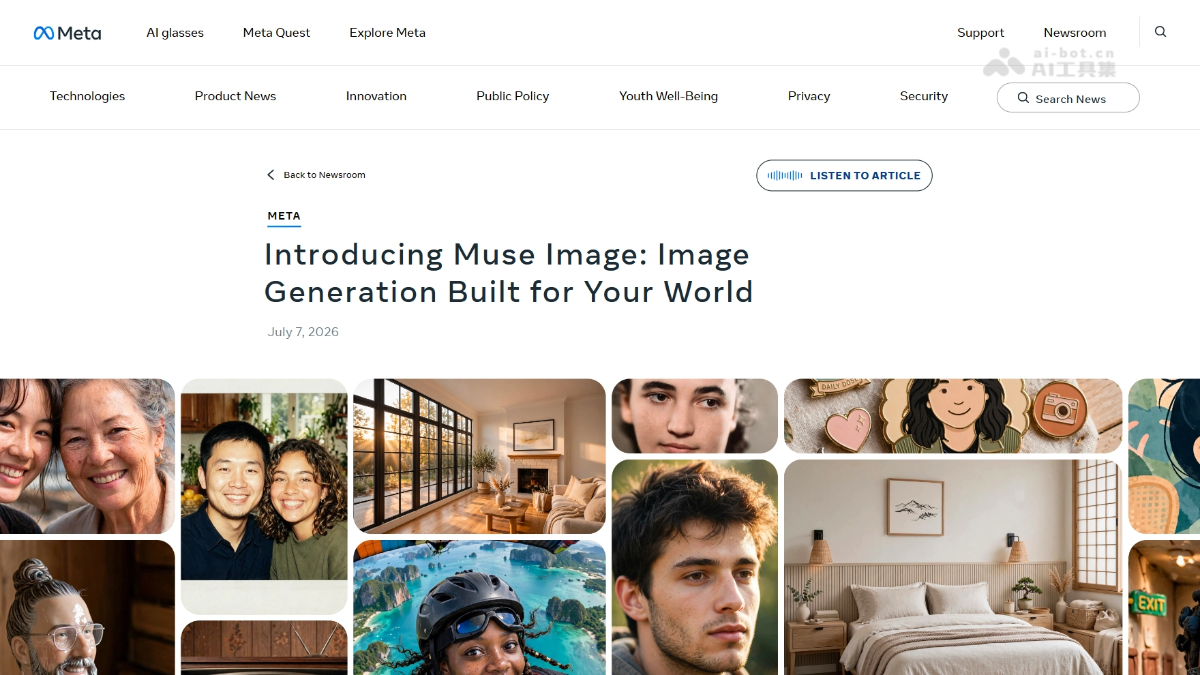Select the Technologies category
This screenshot has height=675, width=1200.
(x=87, y=96)
